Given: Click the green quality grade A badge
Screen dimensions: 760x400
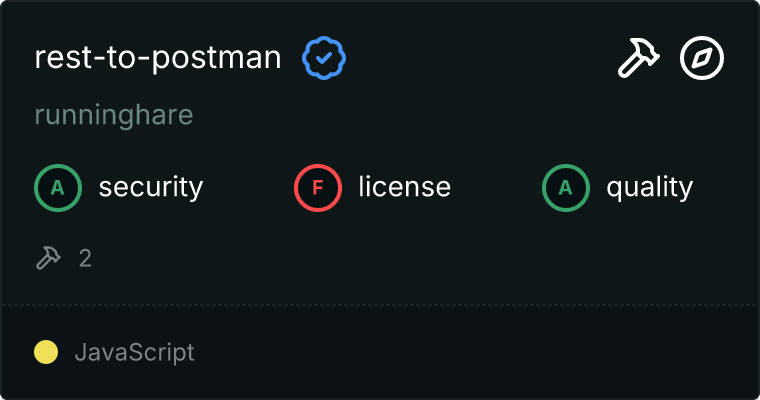Looking at the screenshot, I should (565, 187).
